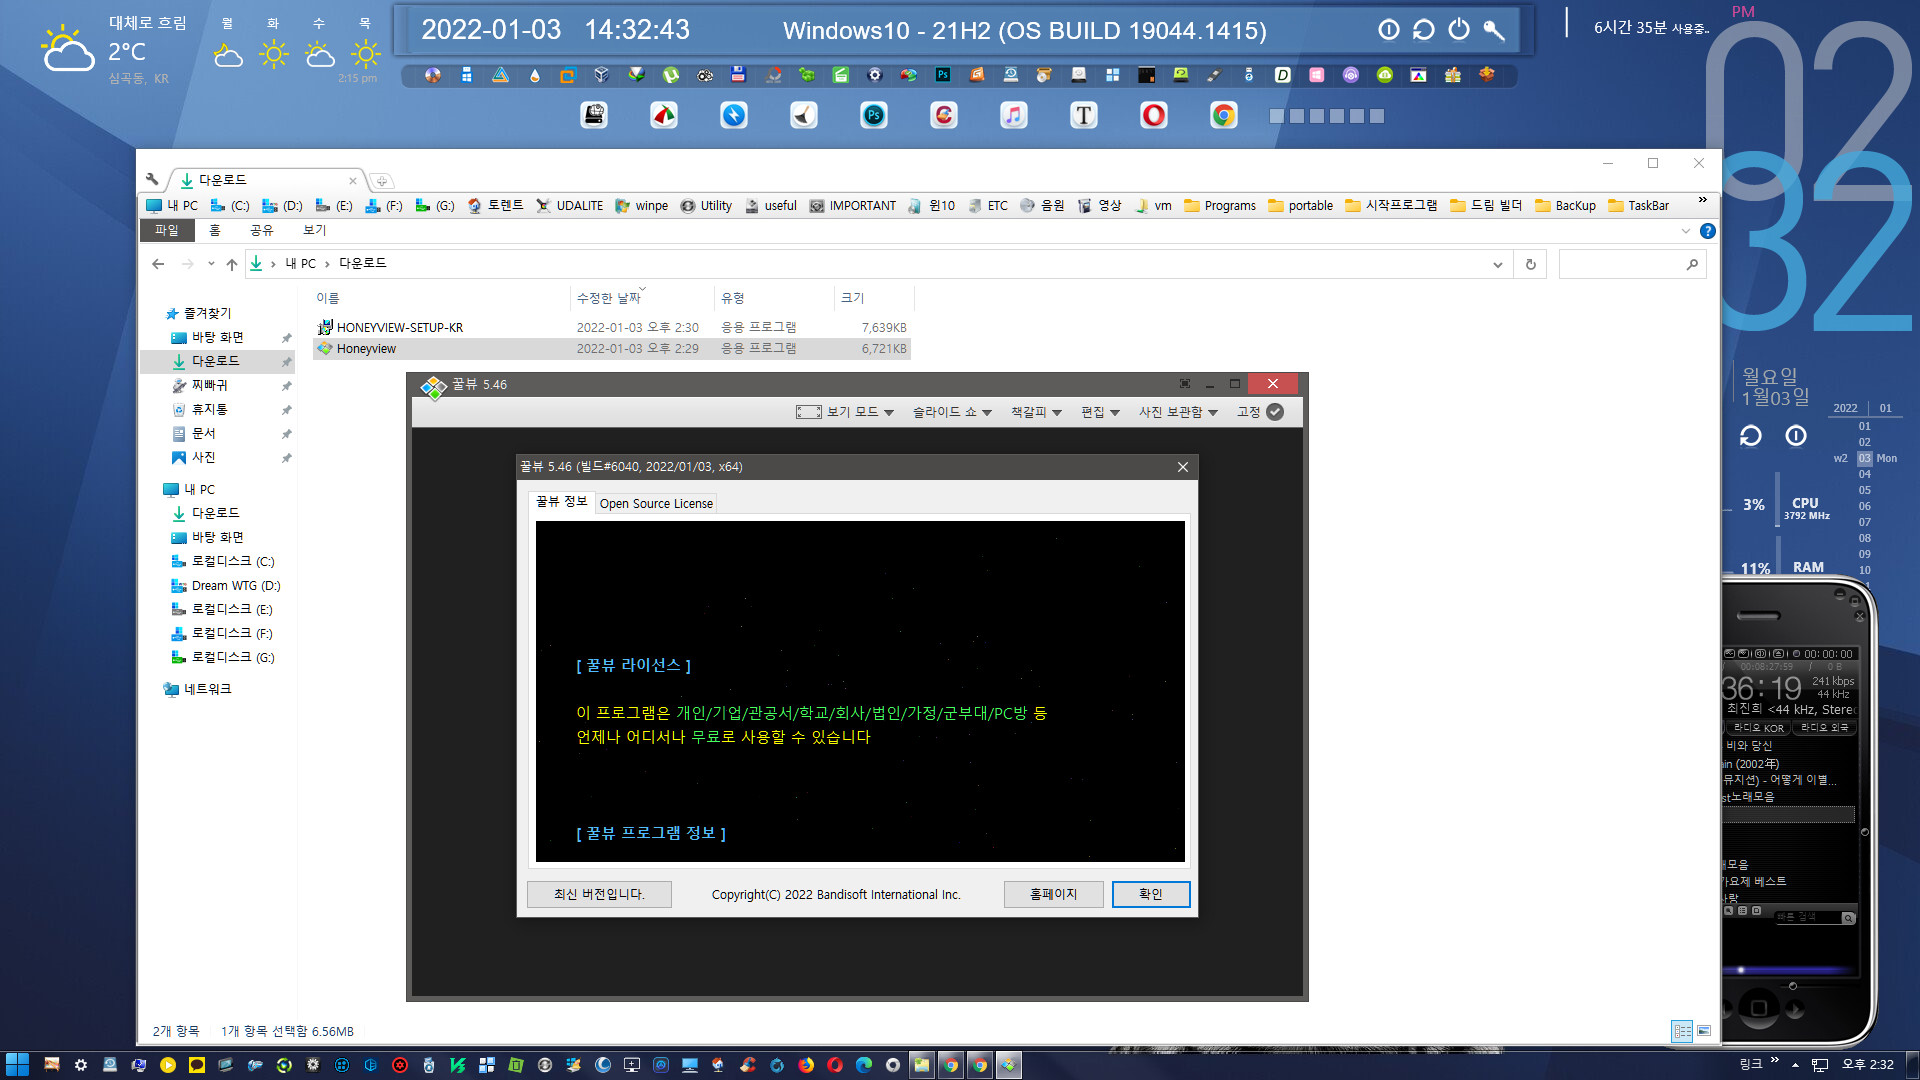Open iTunes music icon in dock

pyautogui.click(x=1014, y=116)
